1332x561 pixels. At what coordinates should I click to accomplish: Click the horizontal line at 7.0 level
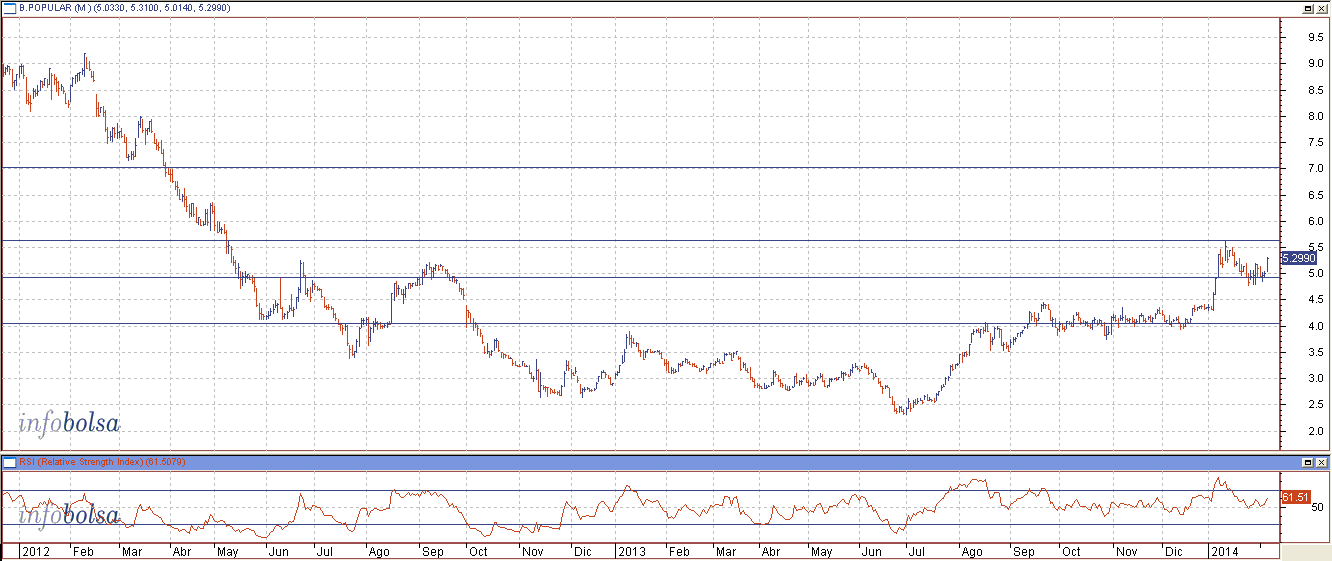coord(640,168)
